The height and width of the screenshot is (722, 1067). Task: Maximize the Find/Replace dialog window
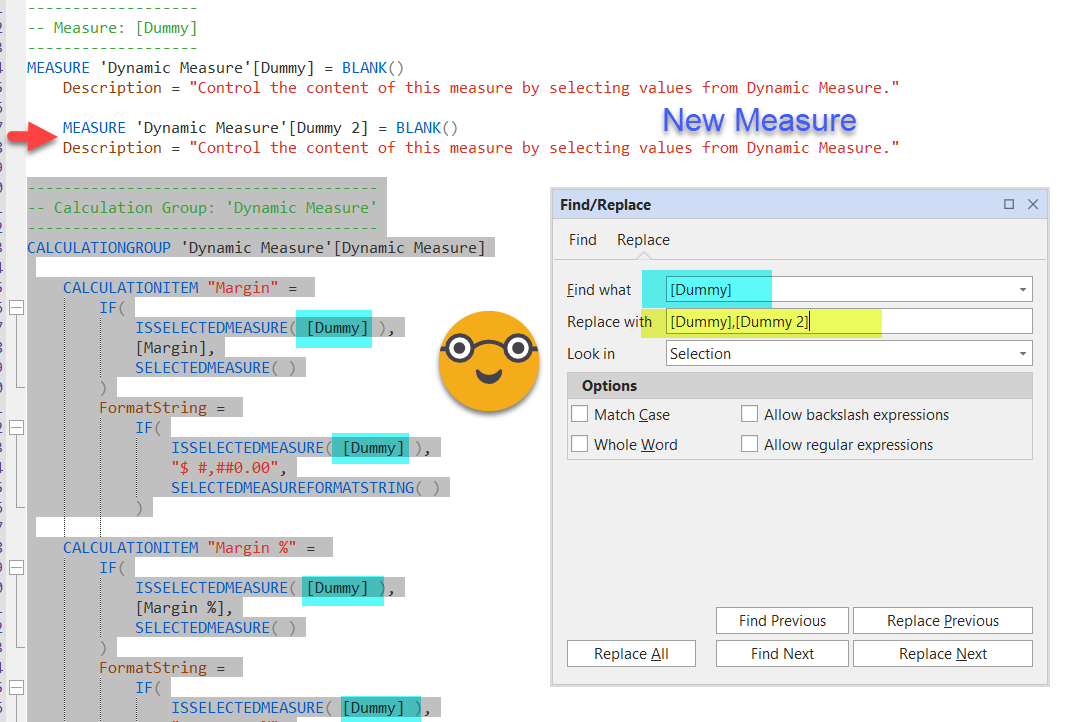coord(1009,204)
